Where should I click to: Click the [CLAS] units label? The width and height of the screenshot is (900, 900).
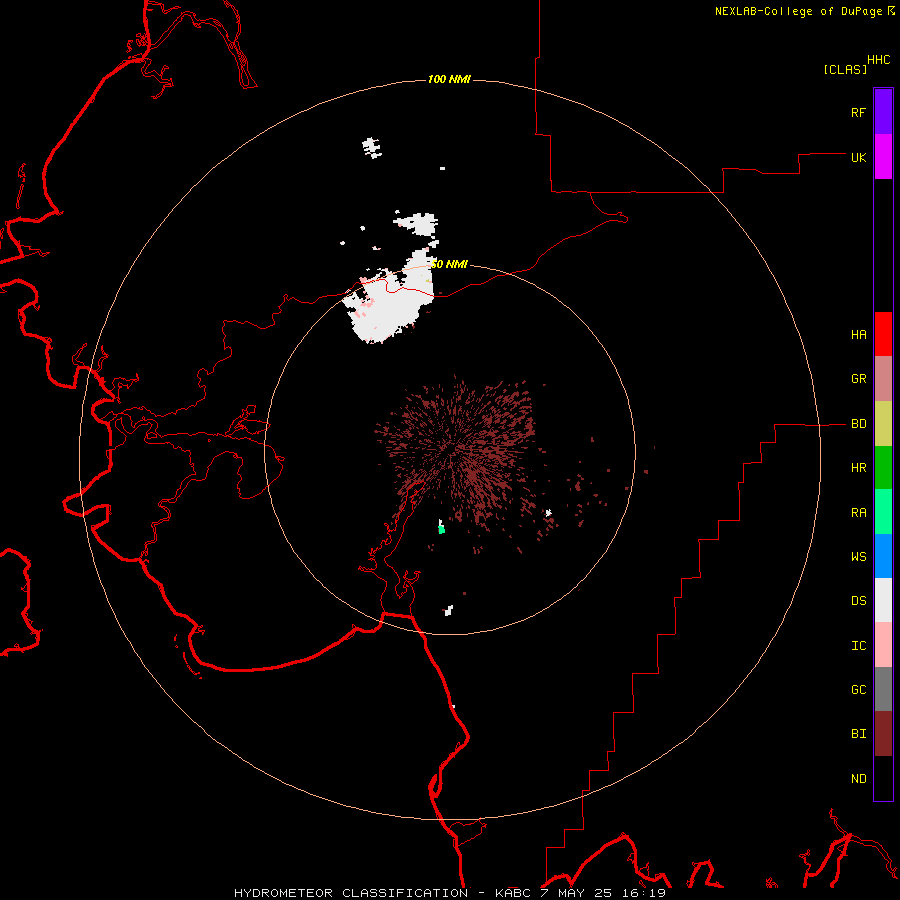click(845, 69)
